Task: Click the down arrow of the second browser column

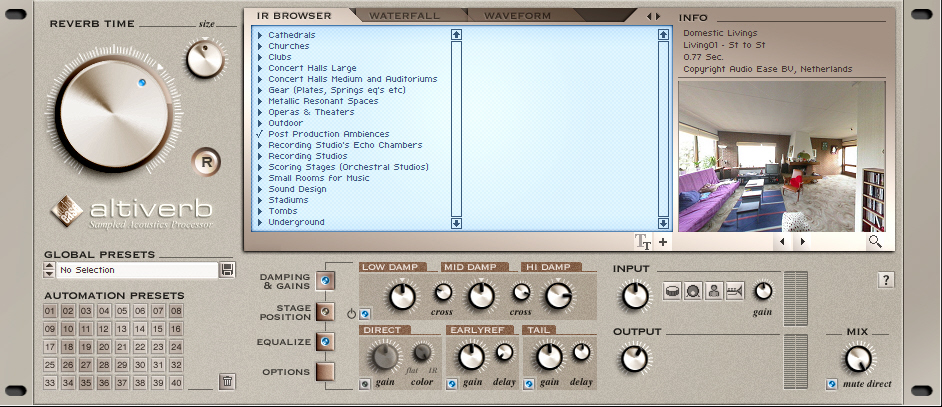Action: [663, 224]
